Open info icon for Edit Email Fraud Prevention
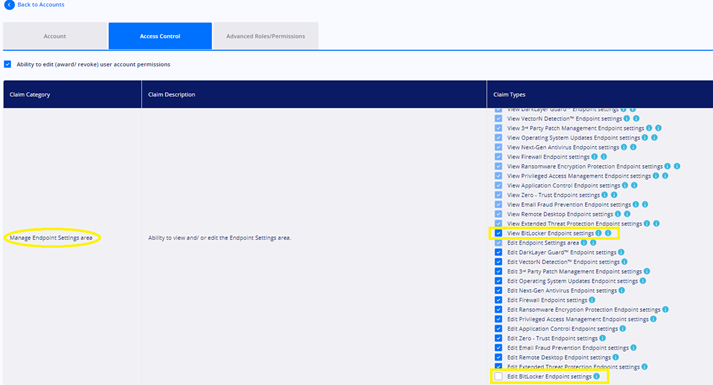The image size is (713, 385). [633, 348]
